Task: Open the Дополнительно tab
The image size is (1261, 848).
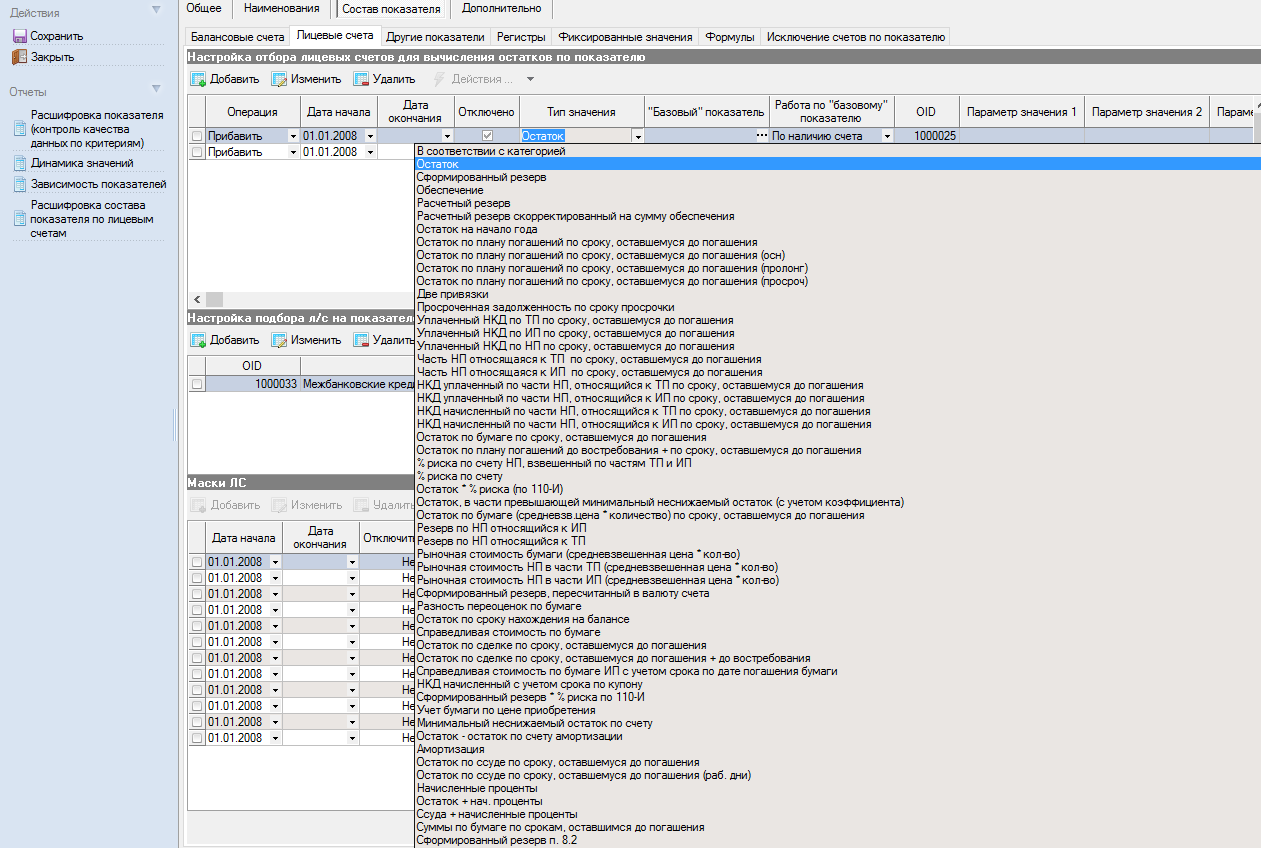Action: 502,9
